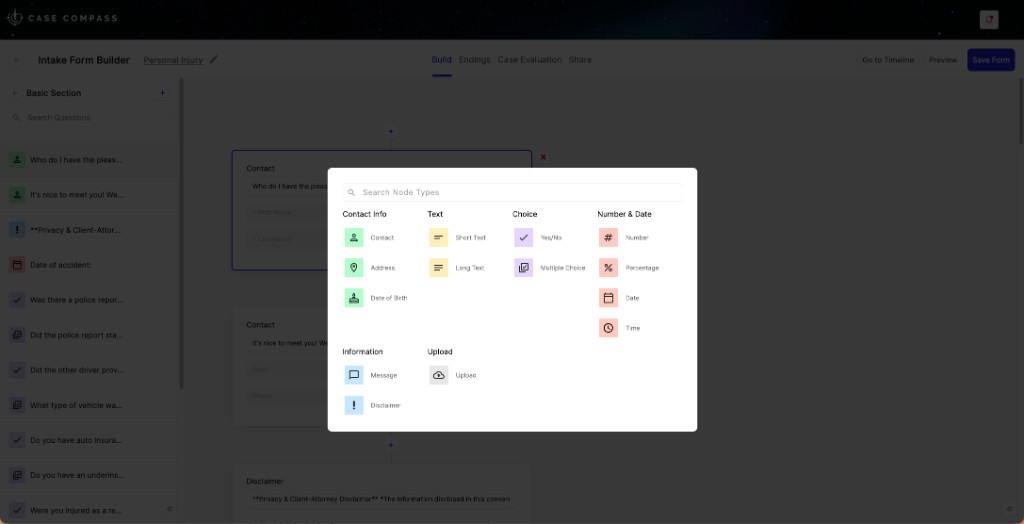Click the Go to Timeline button

pyautogui.click(x=888, y=60)
